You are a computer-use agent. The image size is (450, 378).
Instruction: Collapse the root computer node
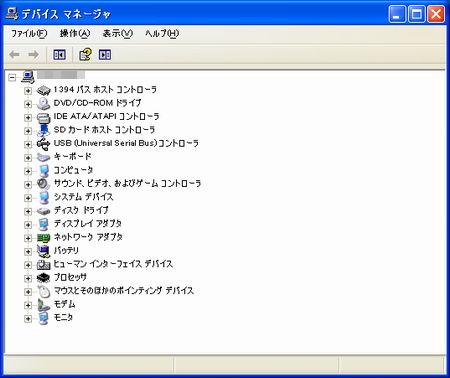(12, 78)
